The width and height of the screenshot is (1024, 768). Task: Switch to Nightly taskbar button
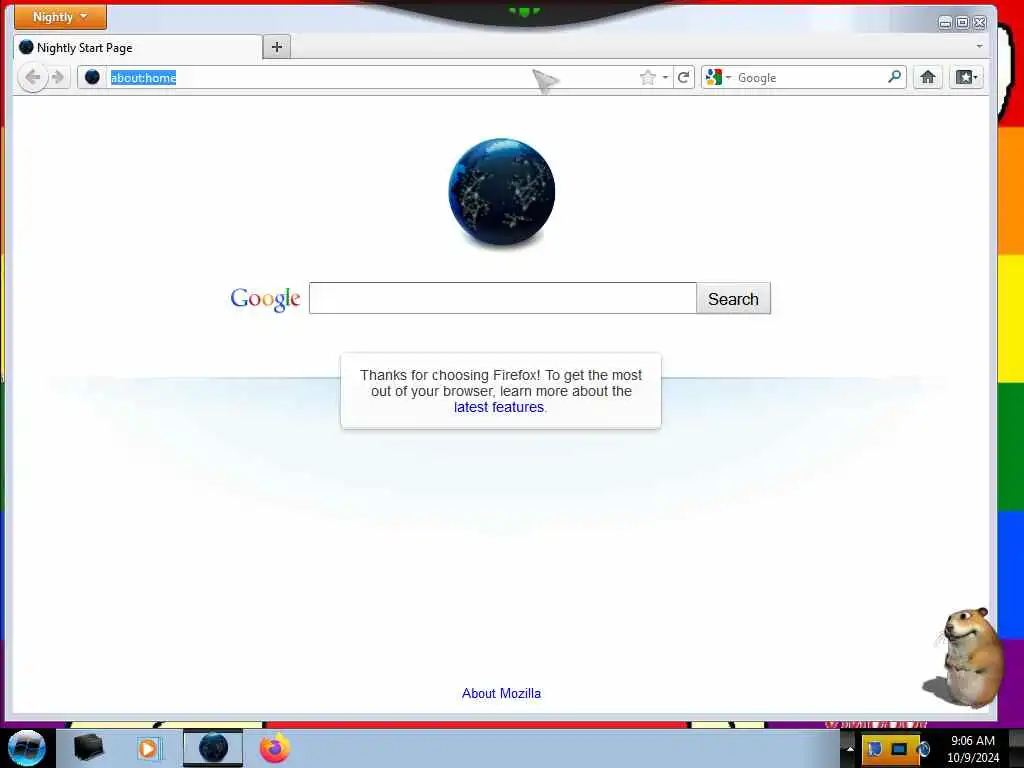[x=213, y=748]
